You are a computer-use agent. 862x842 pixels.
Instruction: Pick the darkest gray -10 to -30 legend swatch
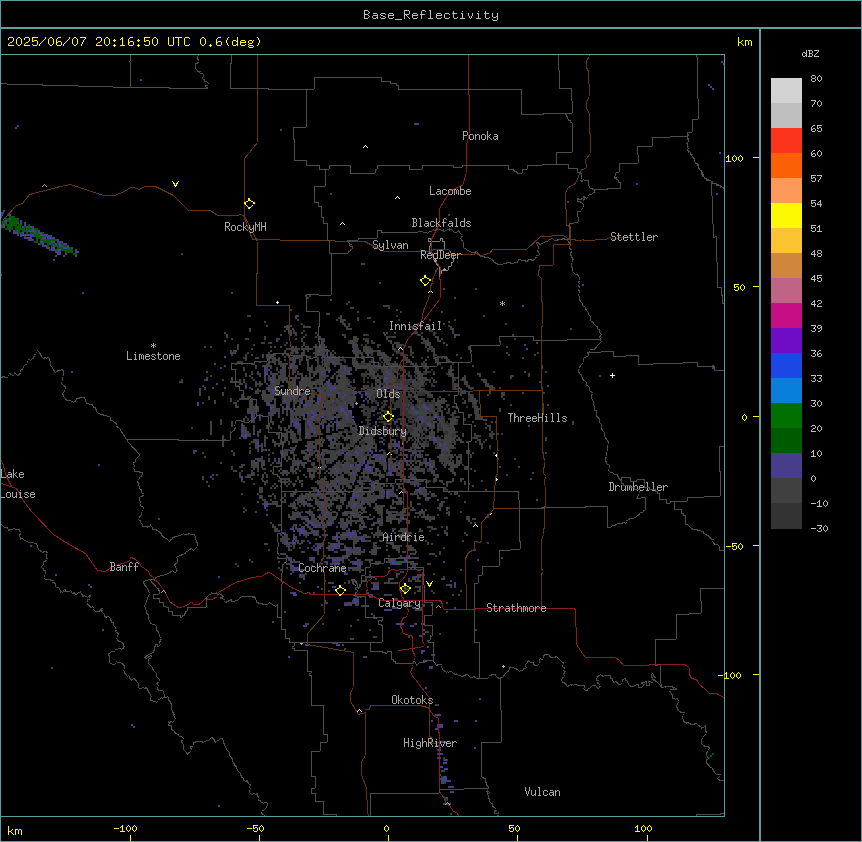click(786, 516)
